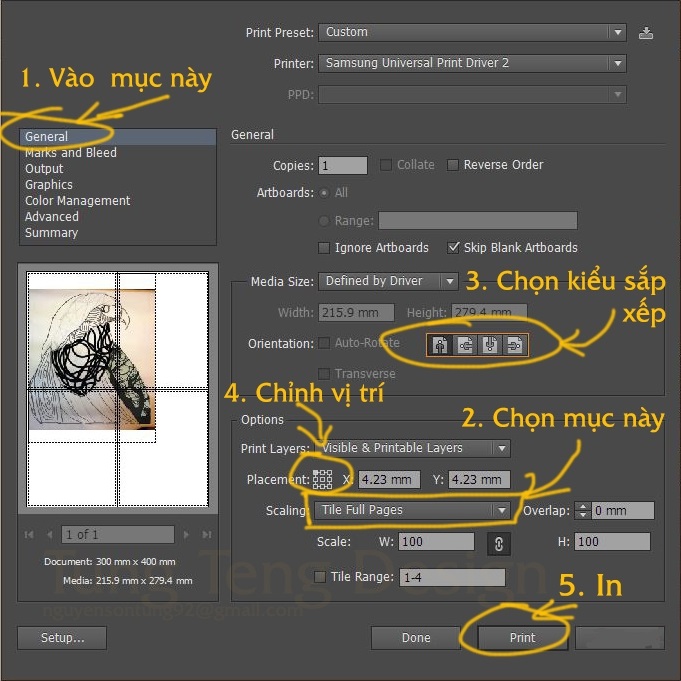Select General in the options list

118,137
